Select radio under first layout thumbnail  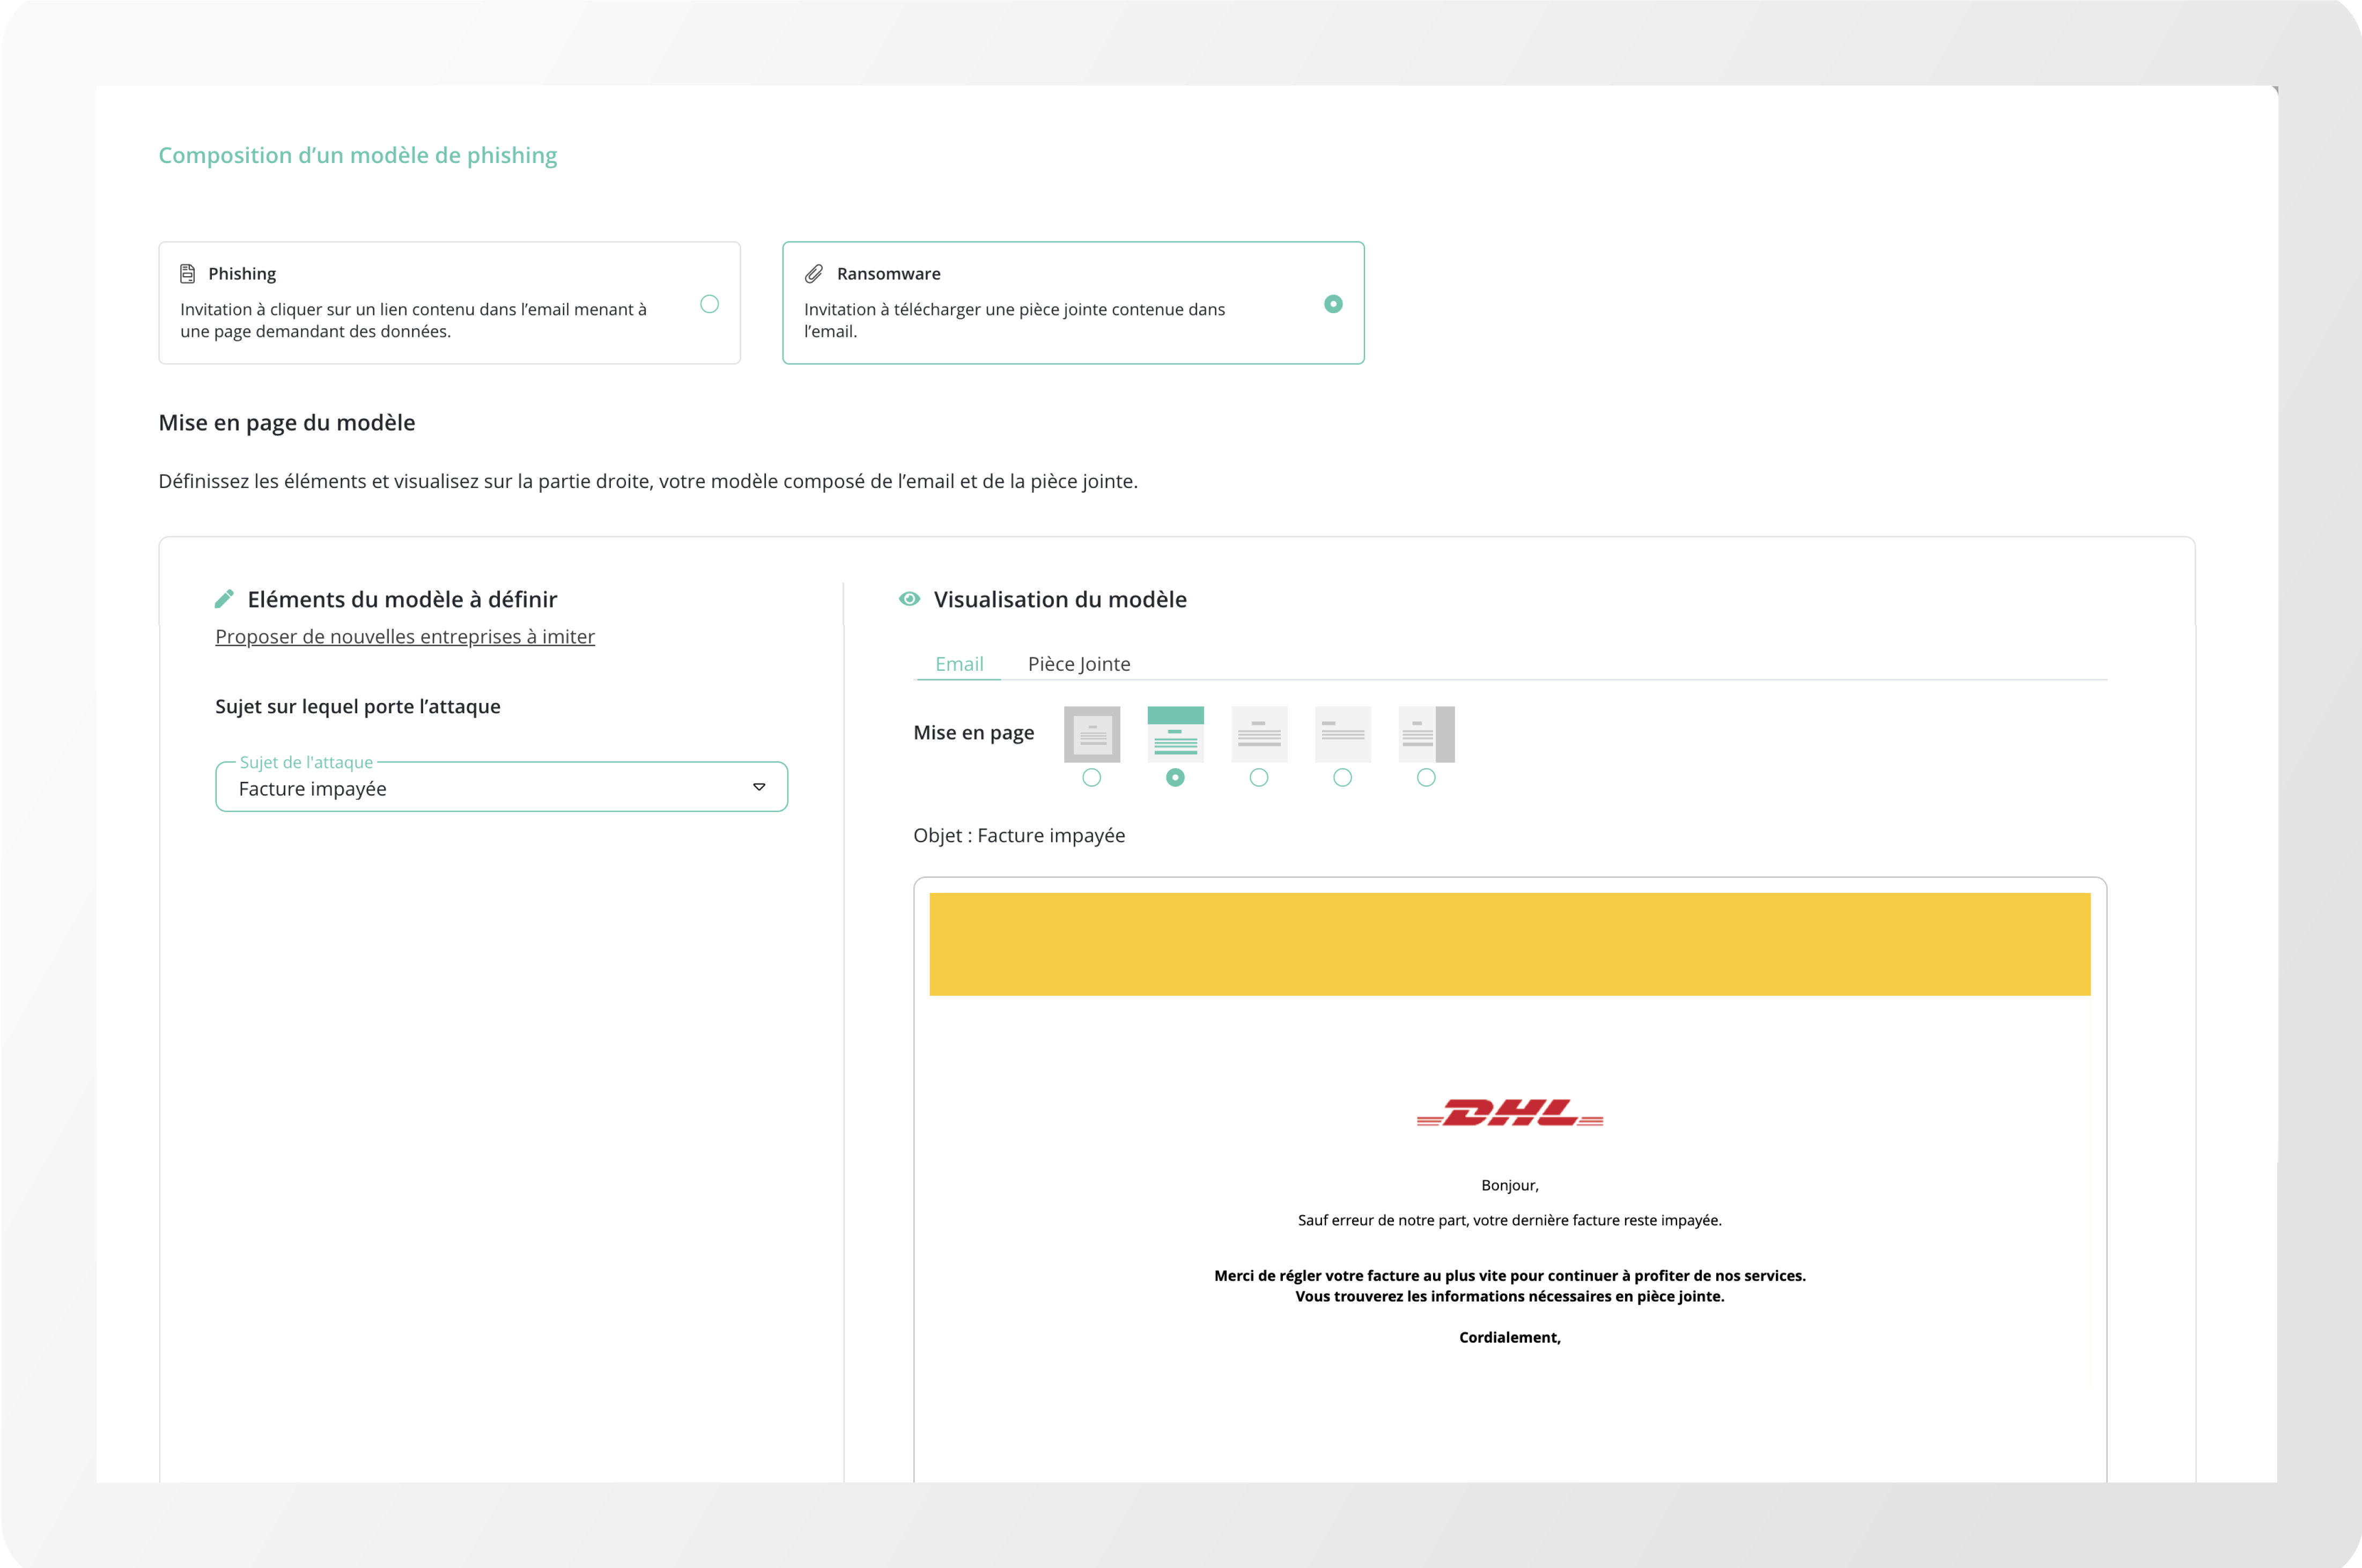point(1091,778)
